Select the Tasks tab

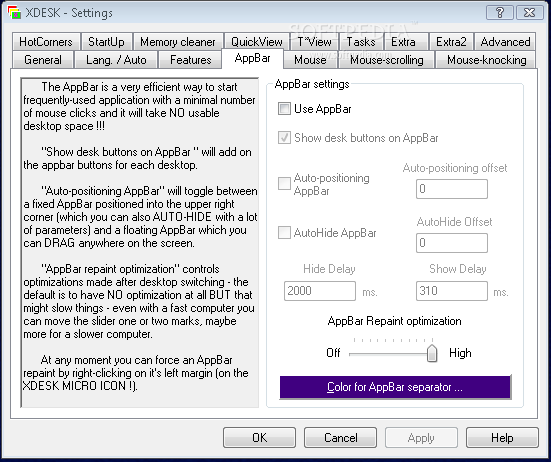coord(361,42)
